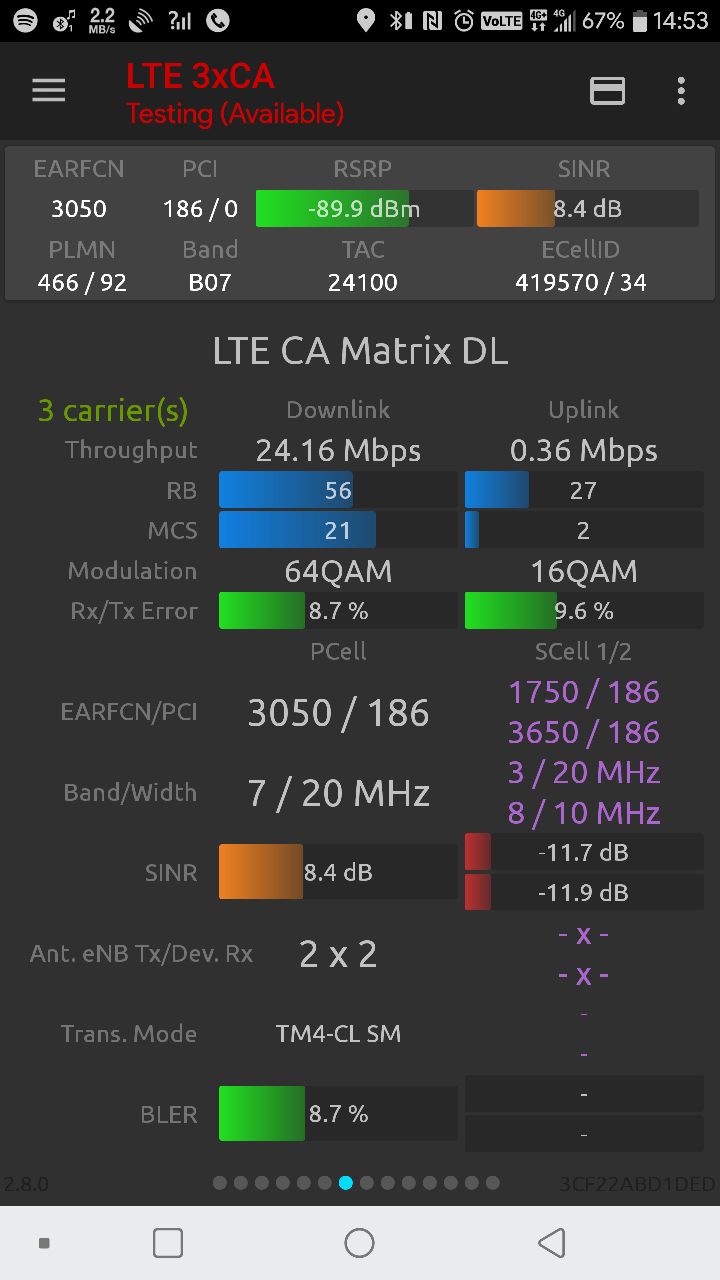Select the highlighted cyan page indicator dot
The image size is (720, 1280).
tap(346, 1183)
